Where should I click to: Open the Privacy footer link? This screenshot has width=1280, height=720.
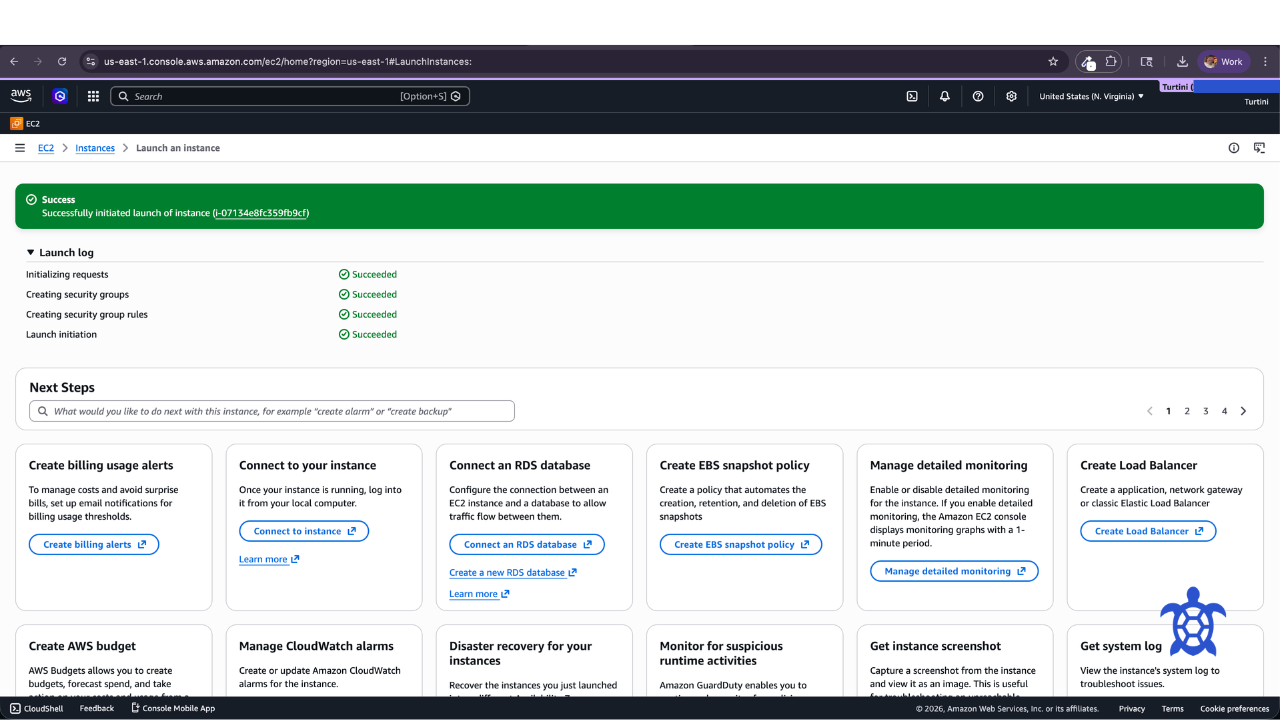click(1132, 708)
